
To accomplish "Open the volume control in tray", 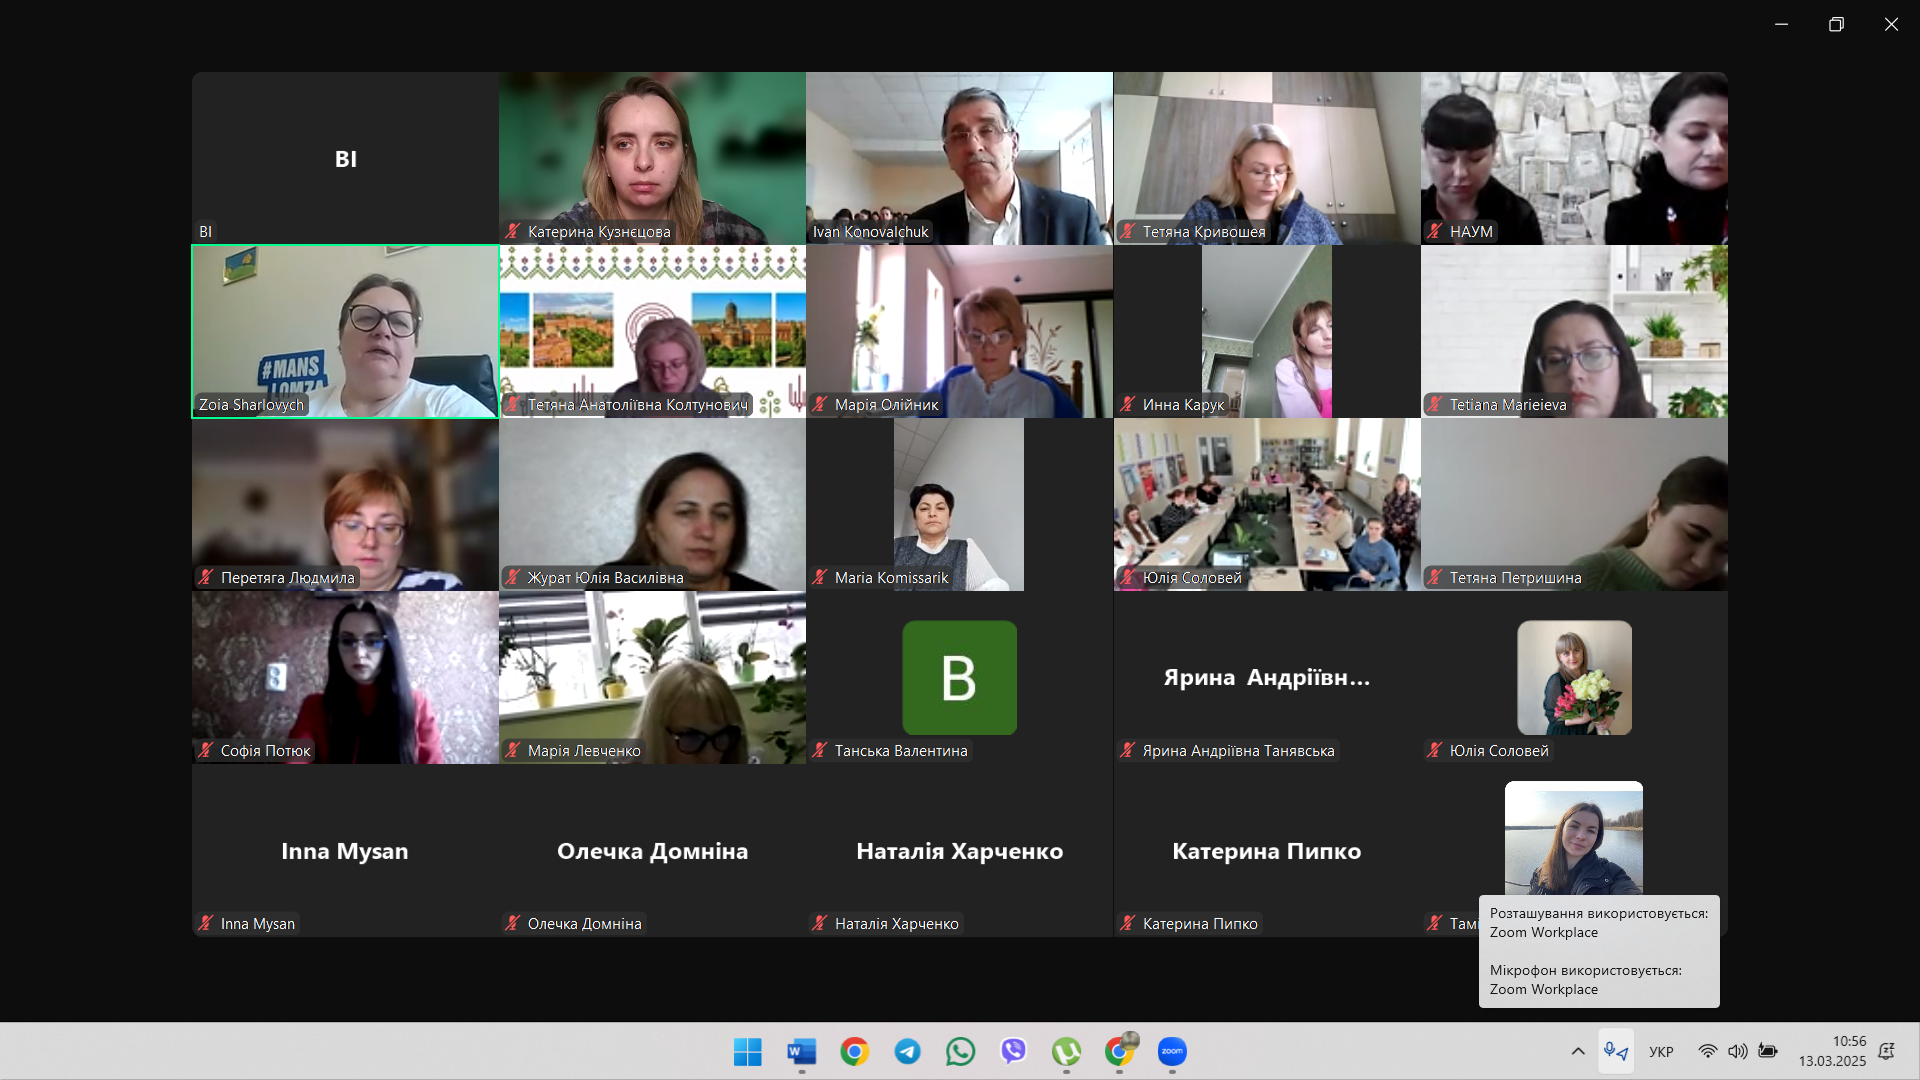I will tap(1738, 1052).
